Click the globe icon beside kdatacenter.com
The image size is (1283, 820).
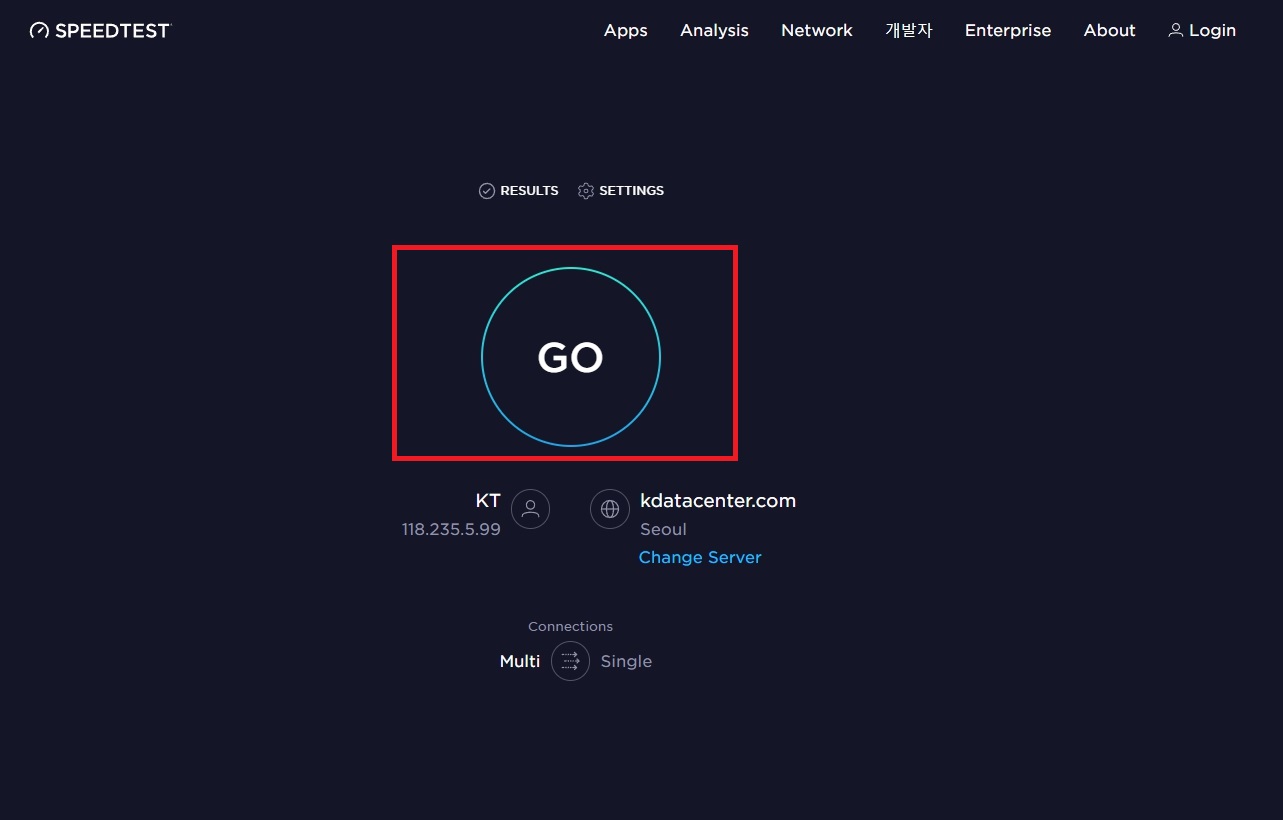click(610, 509)
